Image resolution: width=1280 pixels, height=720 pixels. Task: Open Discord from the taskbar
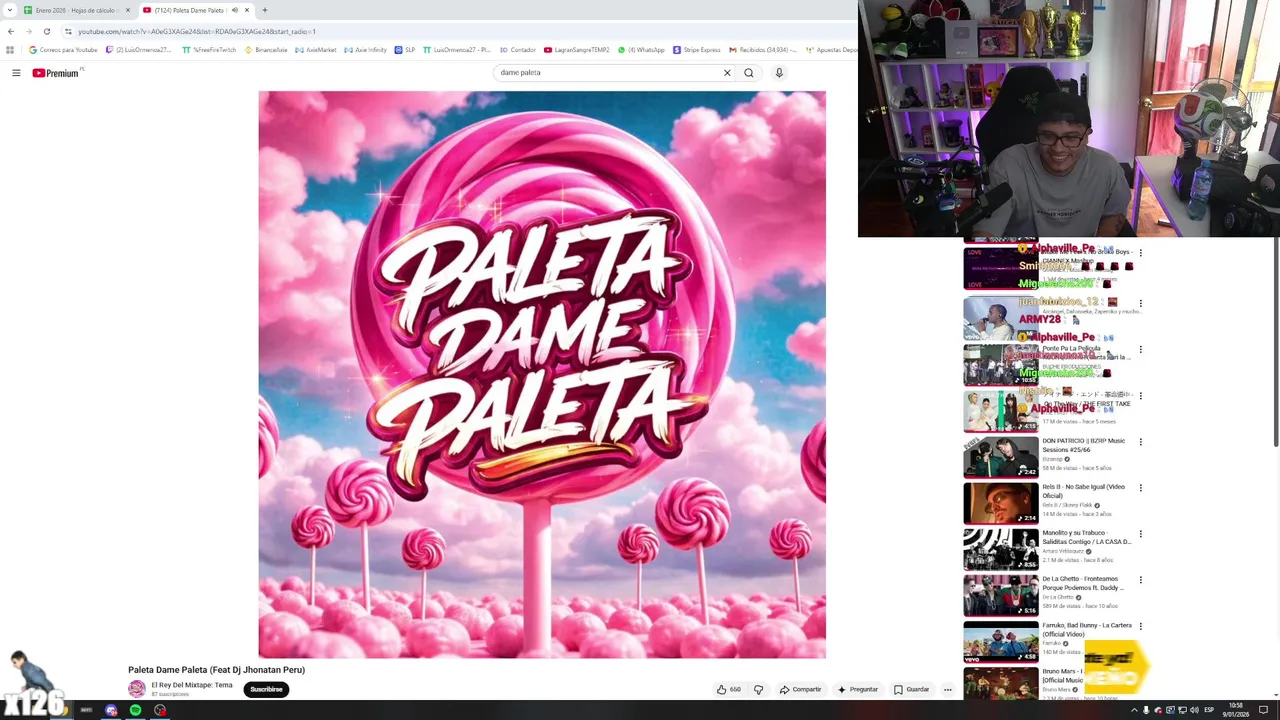click(x=111, y=710)
